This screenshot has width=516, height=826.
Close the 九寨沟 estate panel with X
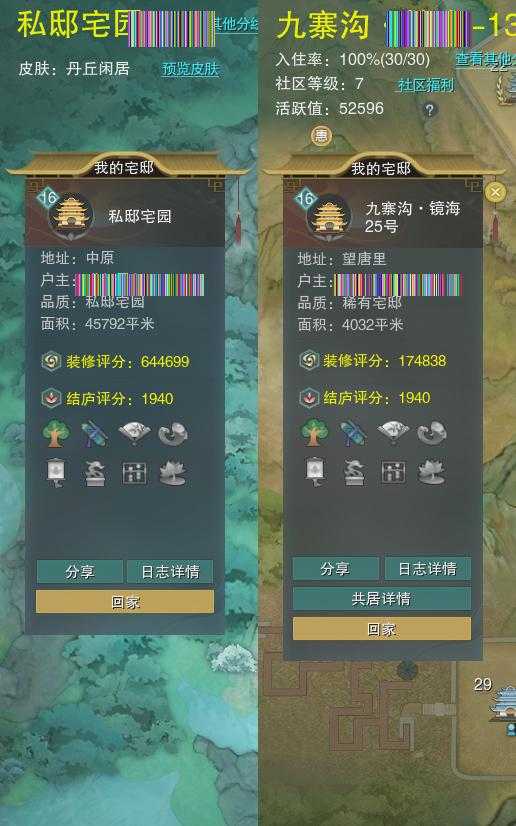point(494,192)
